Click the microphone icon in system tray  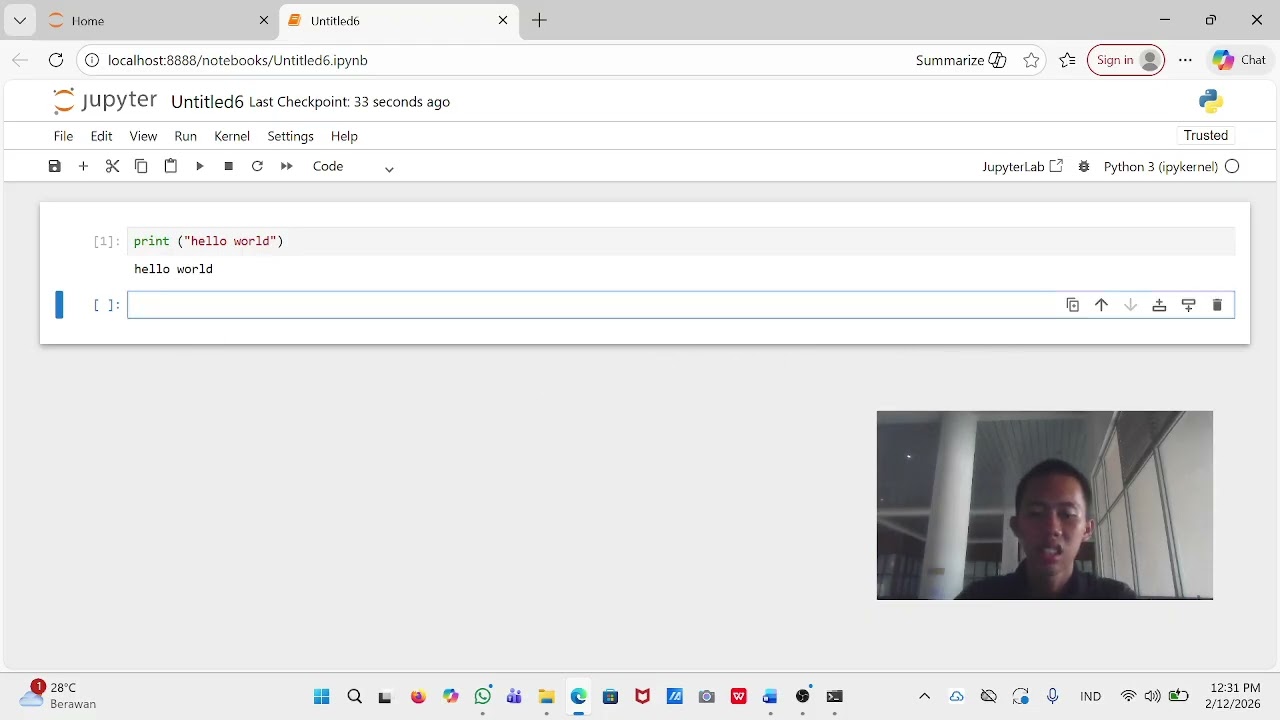(x=1052, y=696)
